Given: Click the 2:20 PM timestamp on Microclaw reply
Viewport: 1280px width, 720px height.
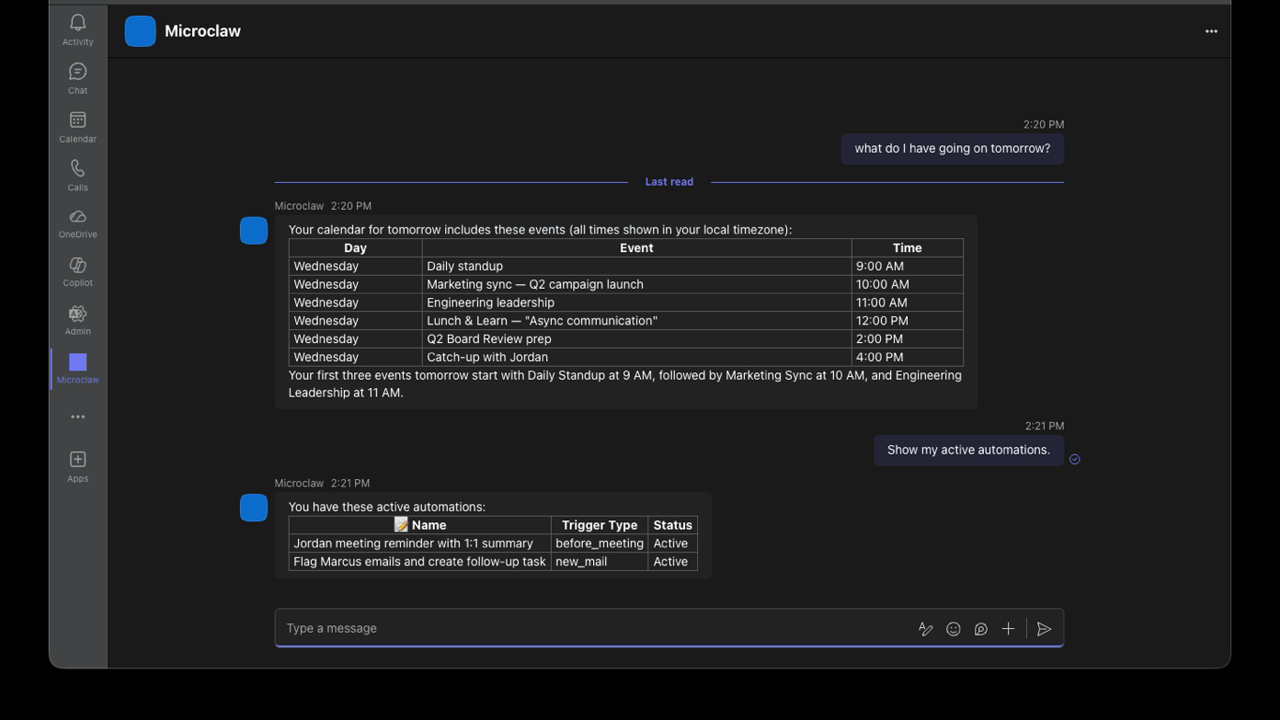Looking at the screenshot, I should tap(351, 206).
